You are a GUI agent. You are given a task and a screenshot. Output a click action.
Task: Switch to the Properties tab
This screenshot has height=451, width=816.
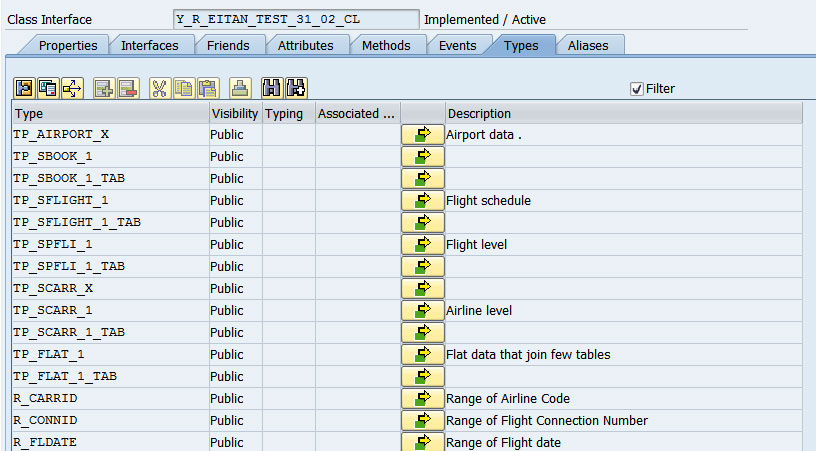click(68, 45)
